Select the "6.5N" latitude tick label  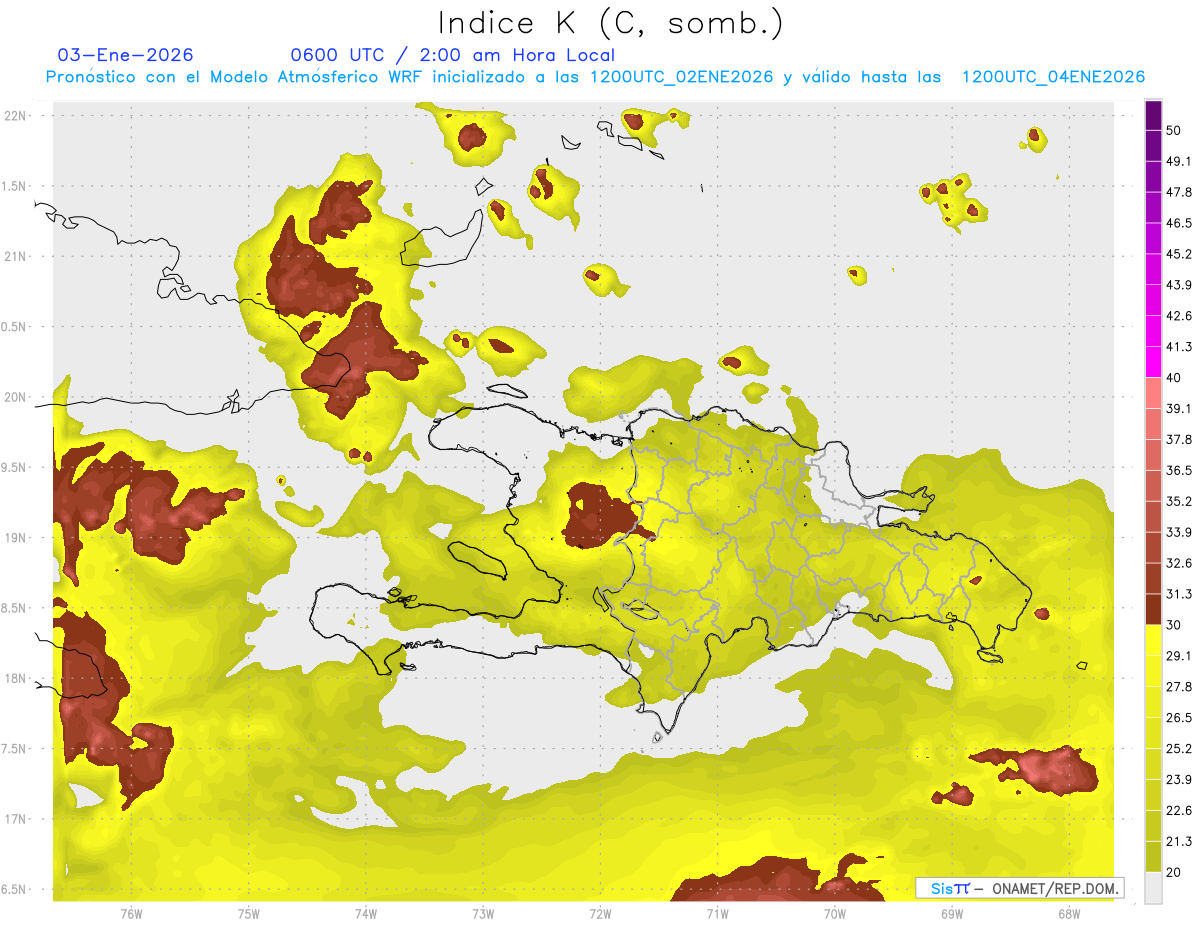(15, 890)
